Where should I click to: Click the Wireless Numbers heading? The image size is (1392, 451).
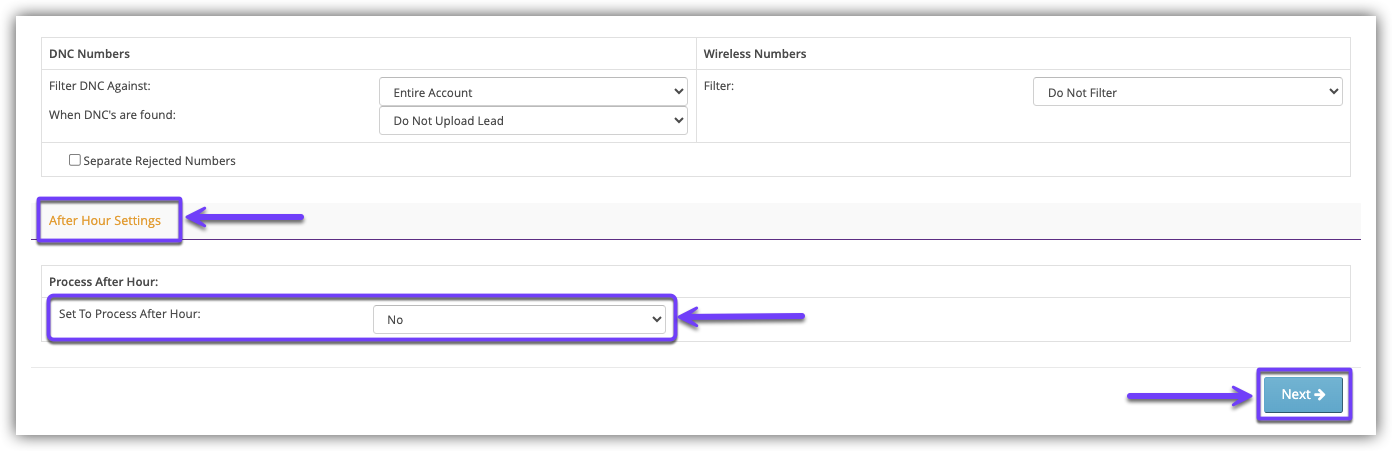coord(755,54)
